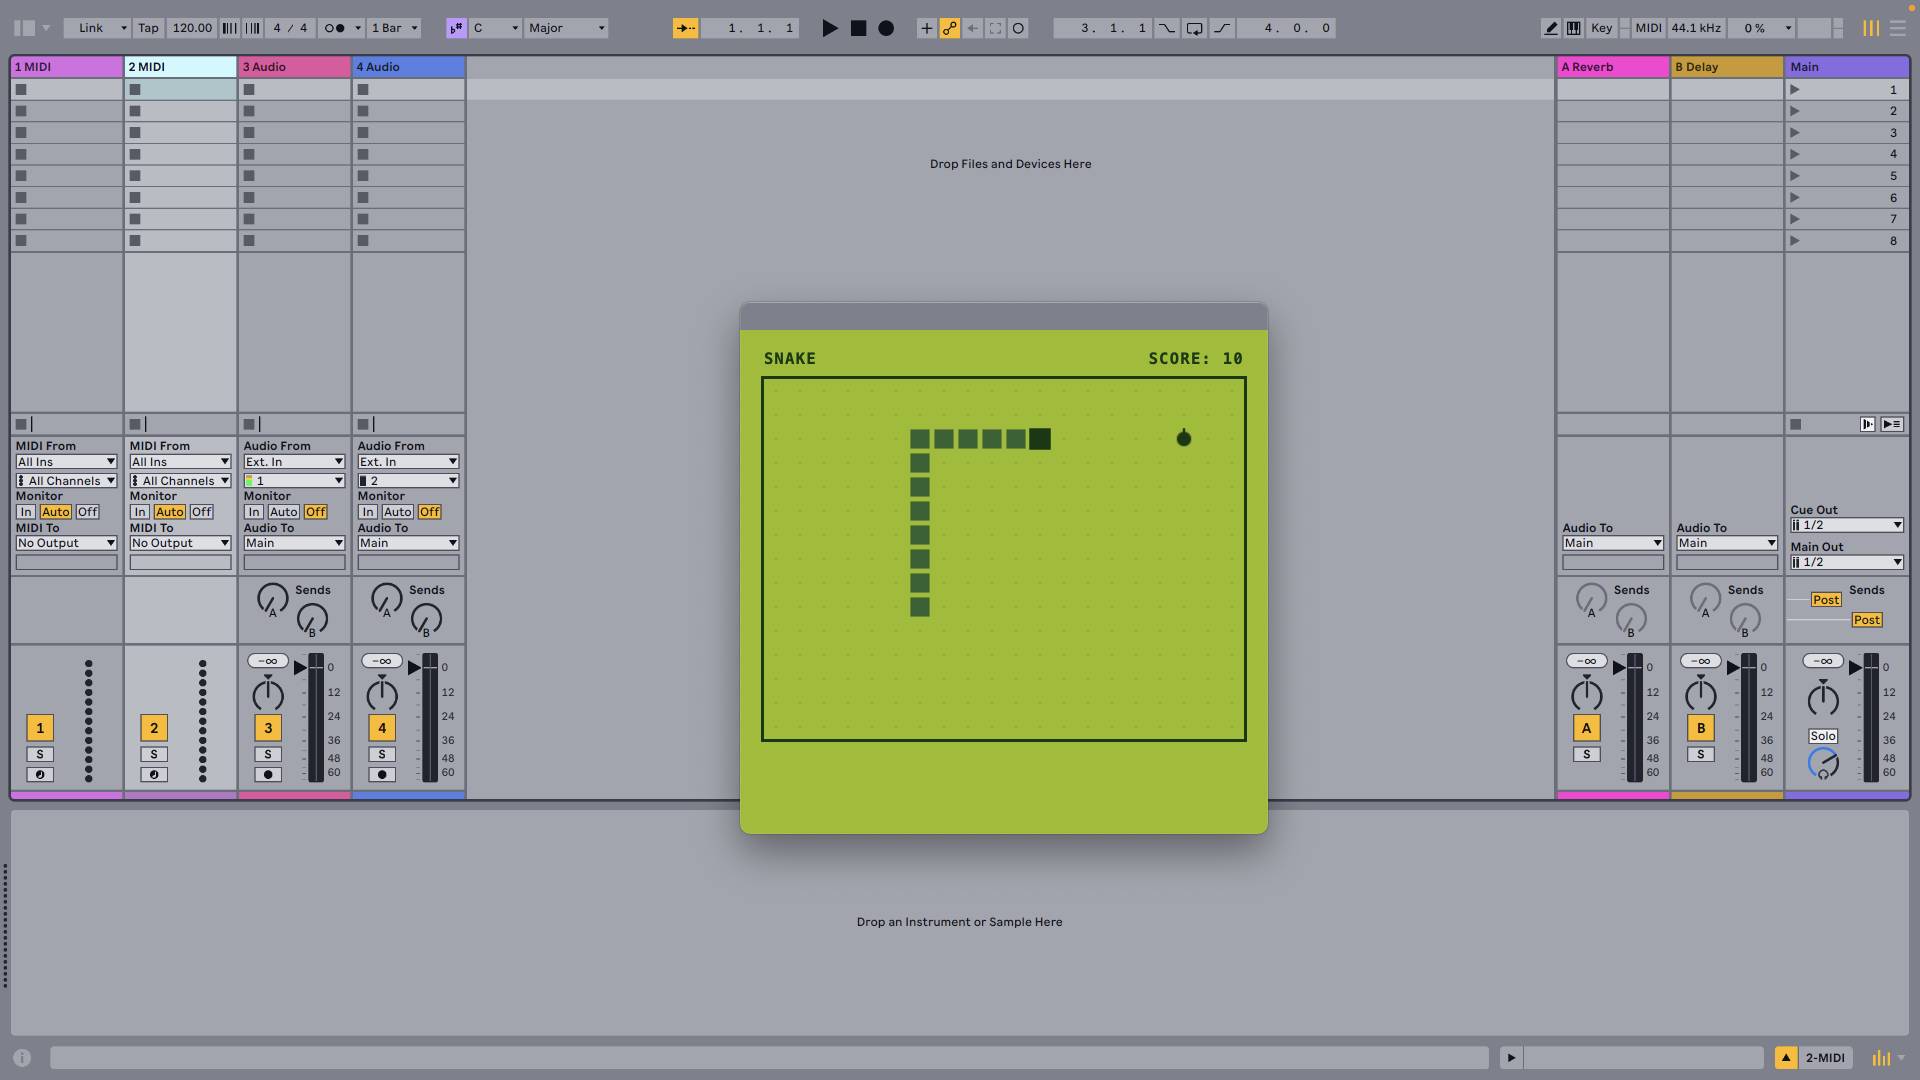The image size is (1920, 1080).
Task: Open track 1 MIDI From All Ins dropdown
Action: (x=67, y=462)
